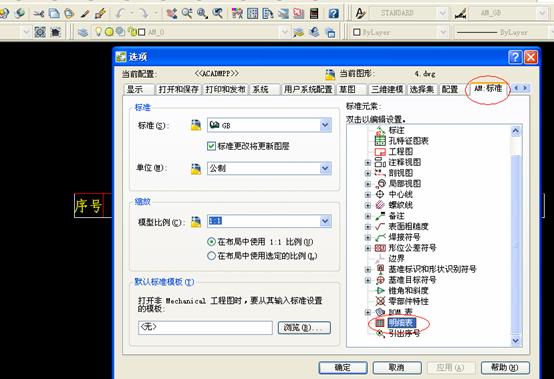Switch to the AM:标准 tab
The image size is (554, 379).
pos(488,88)
